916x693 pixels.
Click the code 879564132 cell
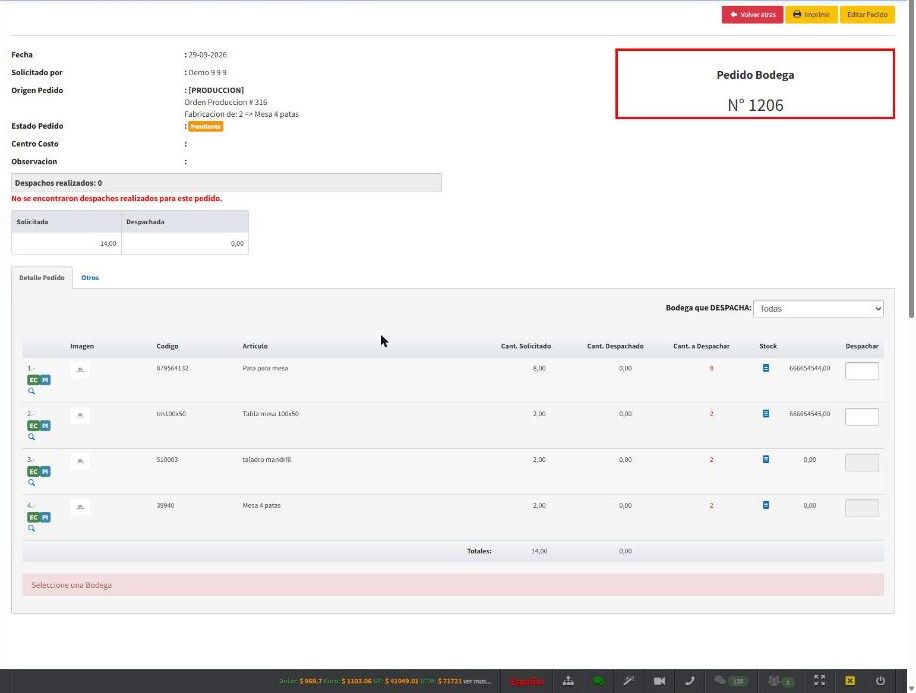(x=172, y=368)
